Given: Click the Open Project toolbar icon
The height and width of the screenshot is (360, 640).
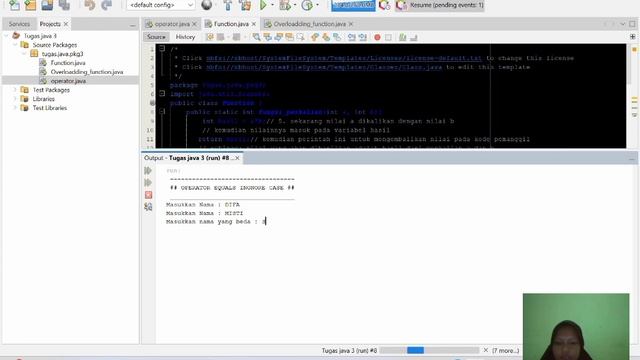Looking at the screenshot, I should coord(47,5).
